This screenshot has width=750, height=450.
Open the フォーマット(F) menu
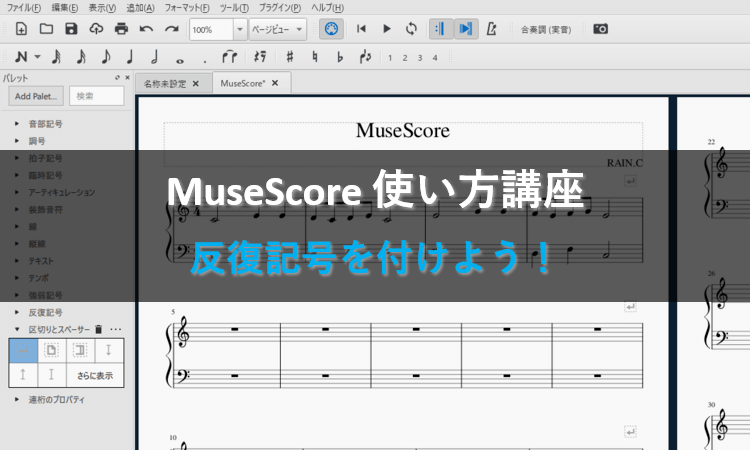187,8
